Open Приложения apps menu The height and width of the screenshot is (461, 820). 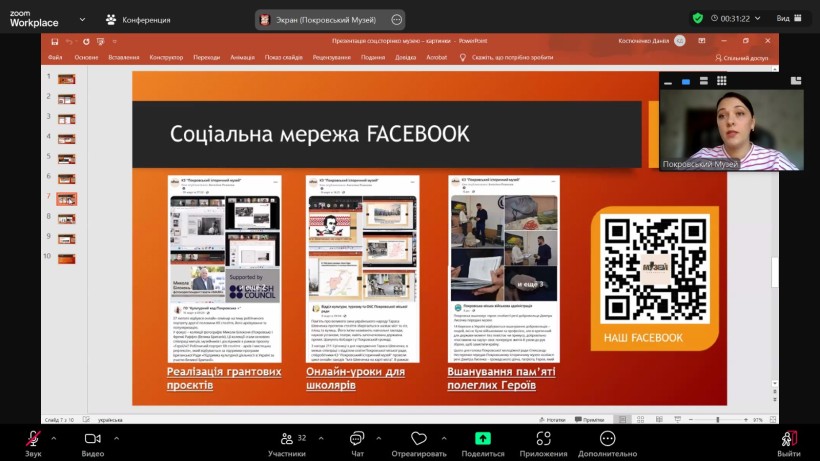click(543, 444)
